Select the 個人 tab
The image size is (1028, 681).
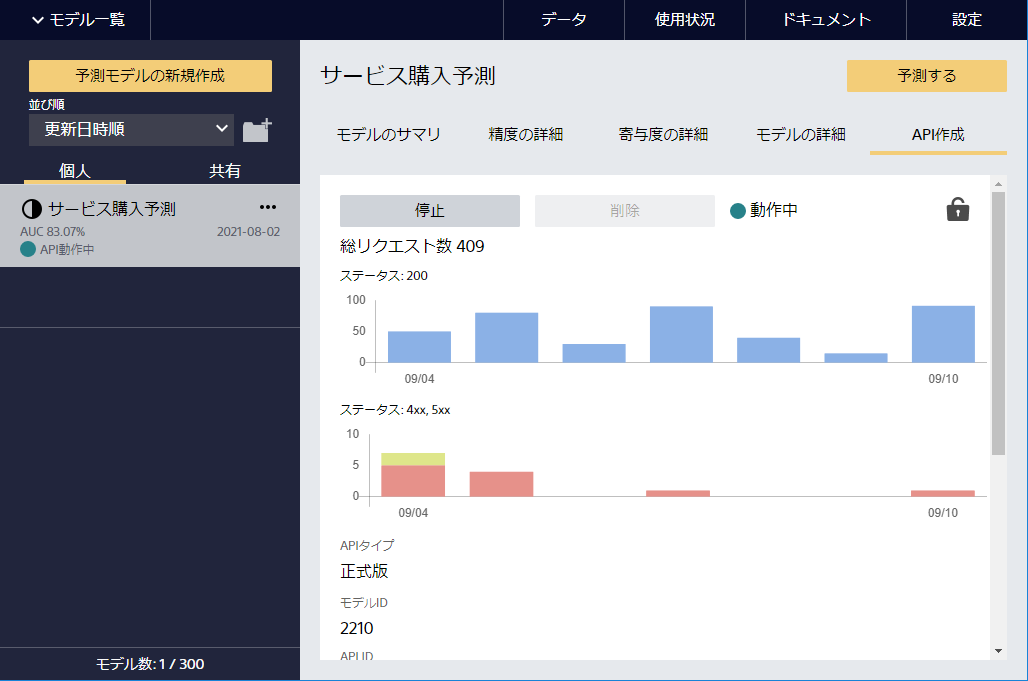(x=75, y=171)
